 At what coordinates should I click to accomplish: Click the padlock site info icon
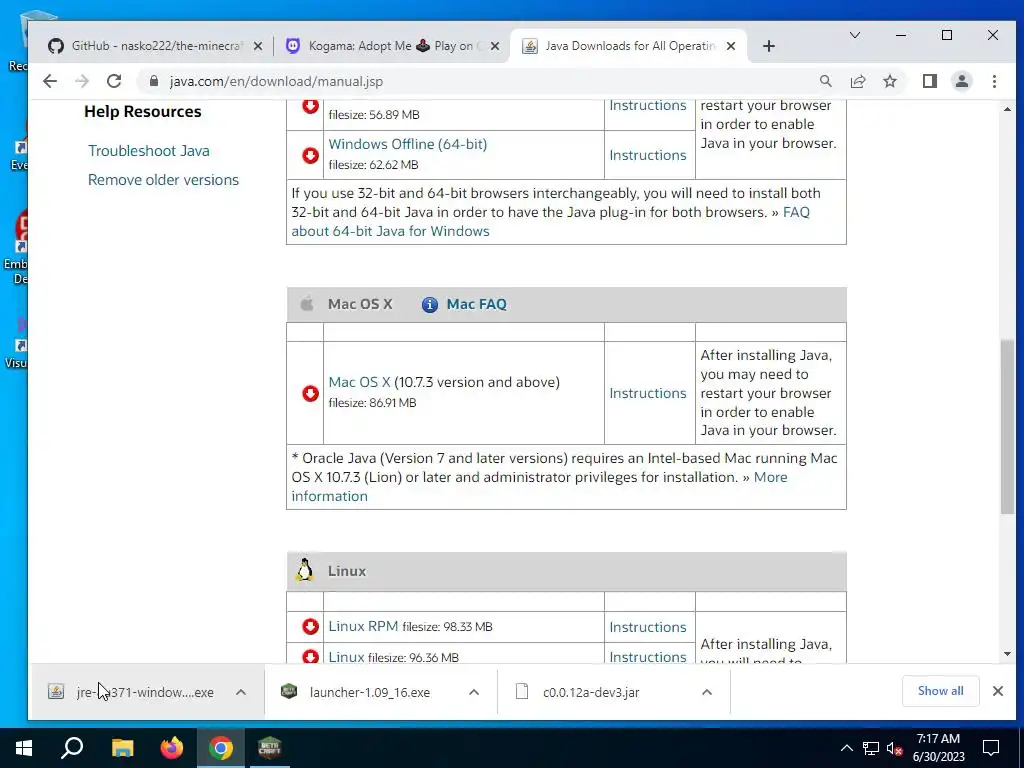[x=154, y=81]
